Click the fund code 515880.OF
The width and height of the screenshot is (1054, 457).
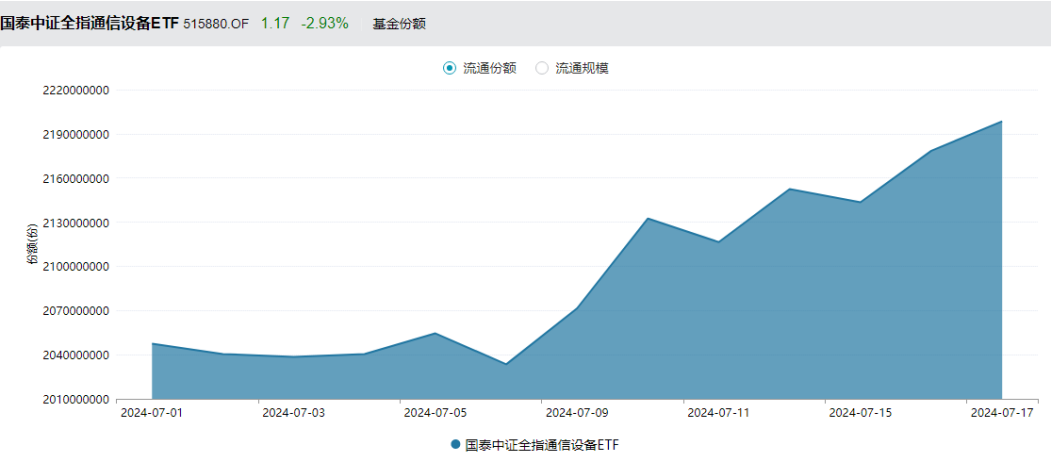[x=216, y=24]
